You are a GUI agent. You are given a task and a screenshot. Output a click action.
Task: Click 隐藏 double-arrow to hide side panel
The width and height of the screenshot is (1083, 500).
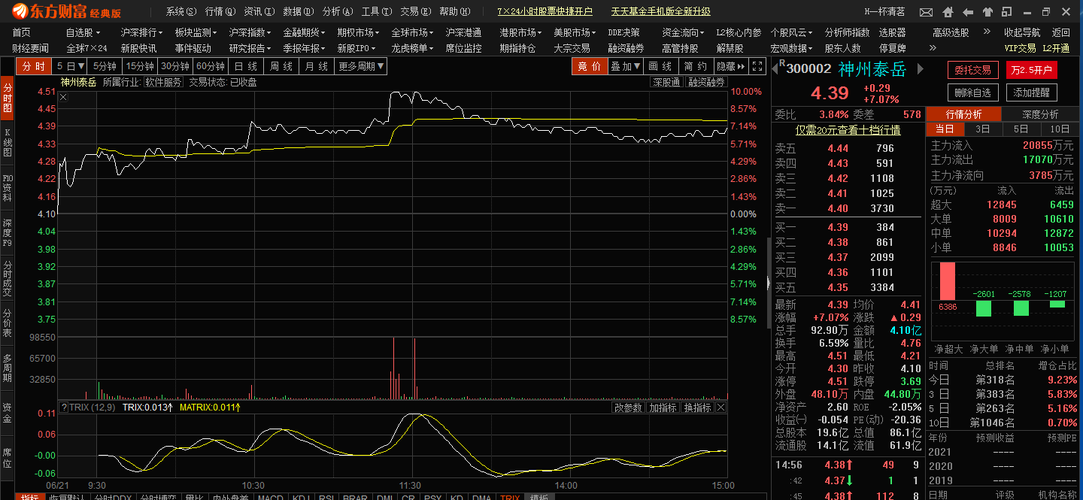(731, 66)
